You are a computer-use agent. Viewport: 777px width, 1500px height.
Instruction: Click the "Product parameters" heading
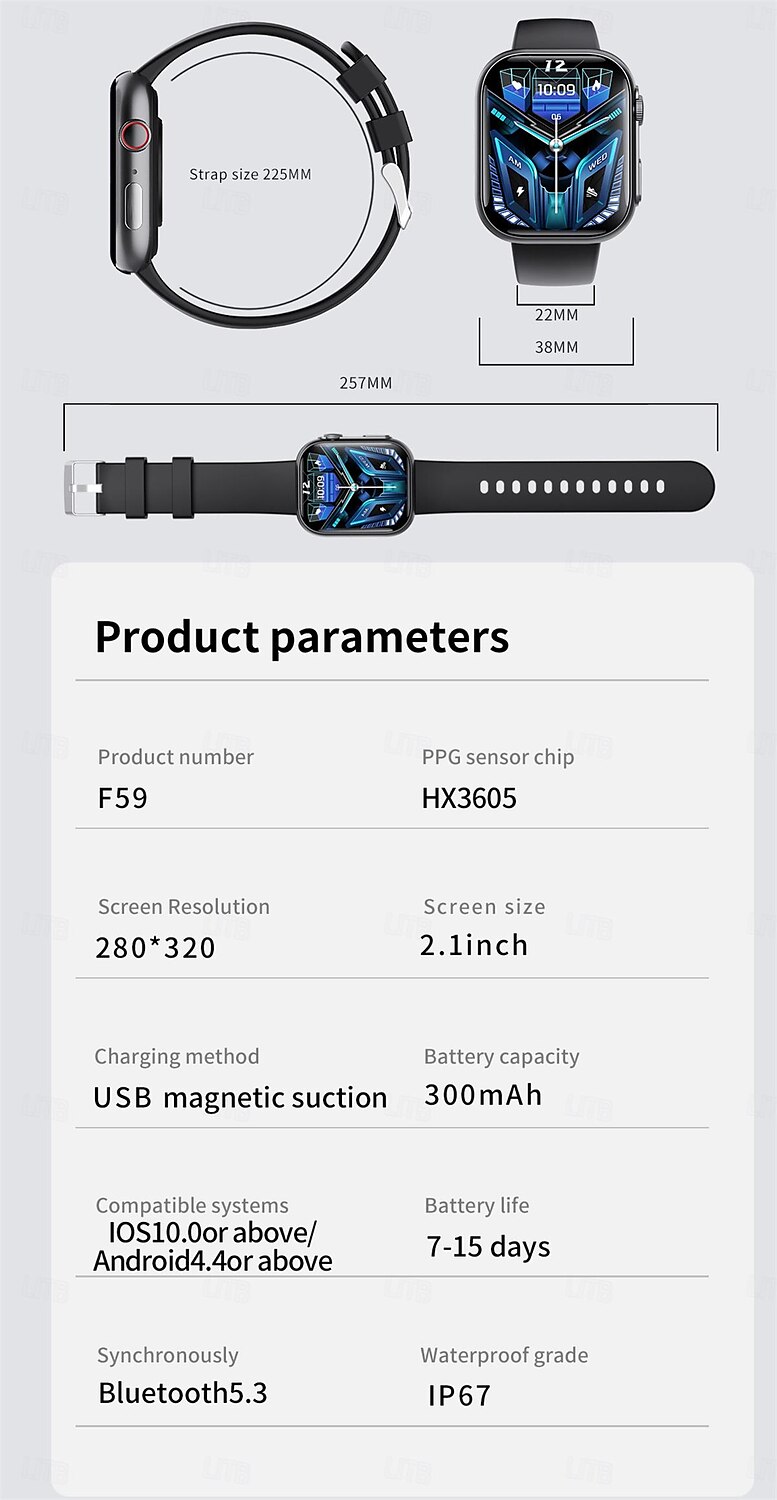[x=302, y=637]
